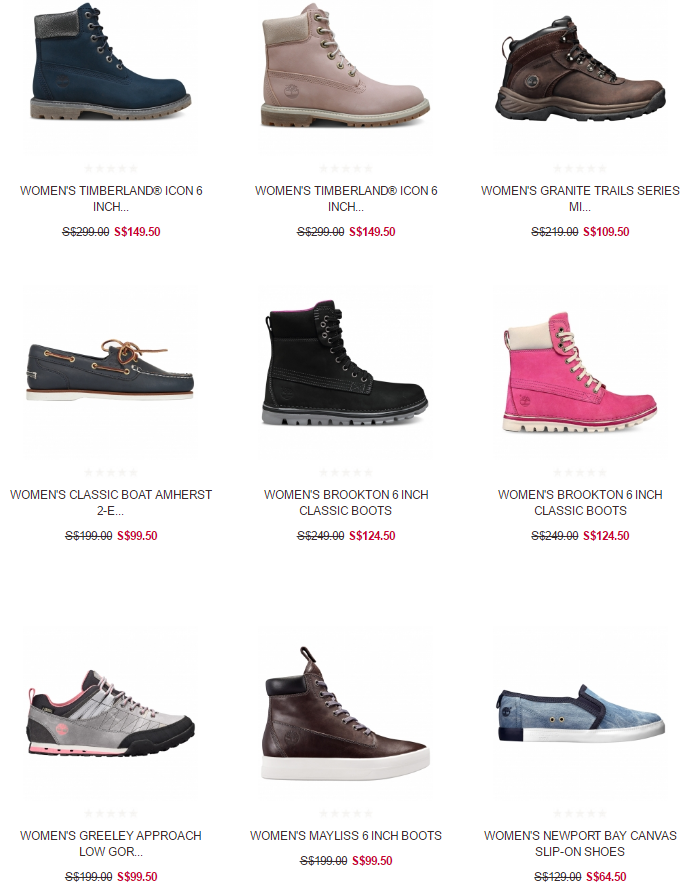View the grey Greeley Approach sneaker image
The height and width of the screenshot is (890, 690).
(x=111, y=714)
